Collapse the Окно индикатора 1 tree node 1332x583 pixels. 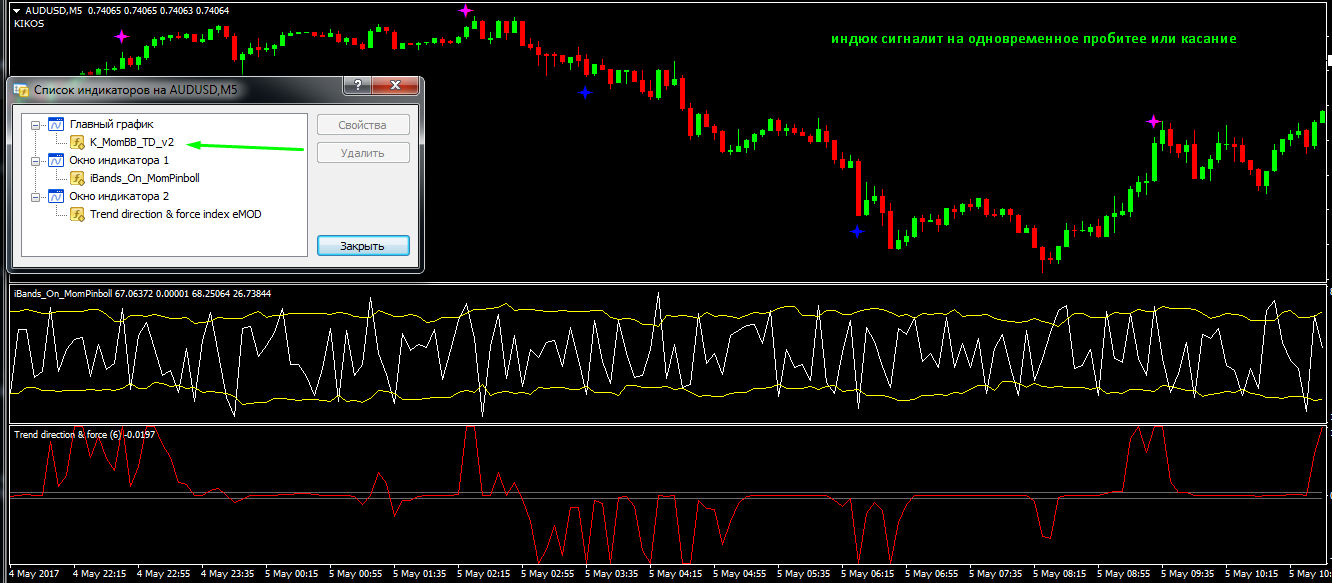(37, 162)
